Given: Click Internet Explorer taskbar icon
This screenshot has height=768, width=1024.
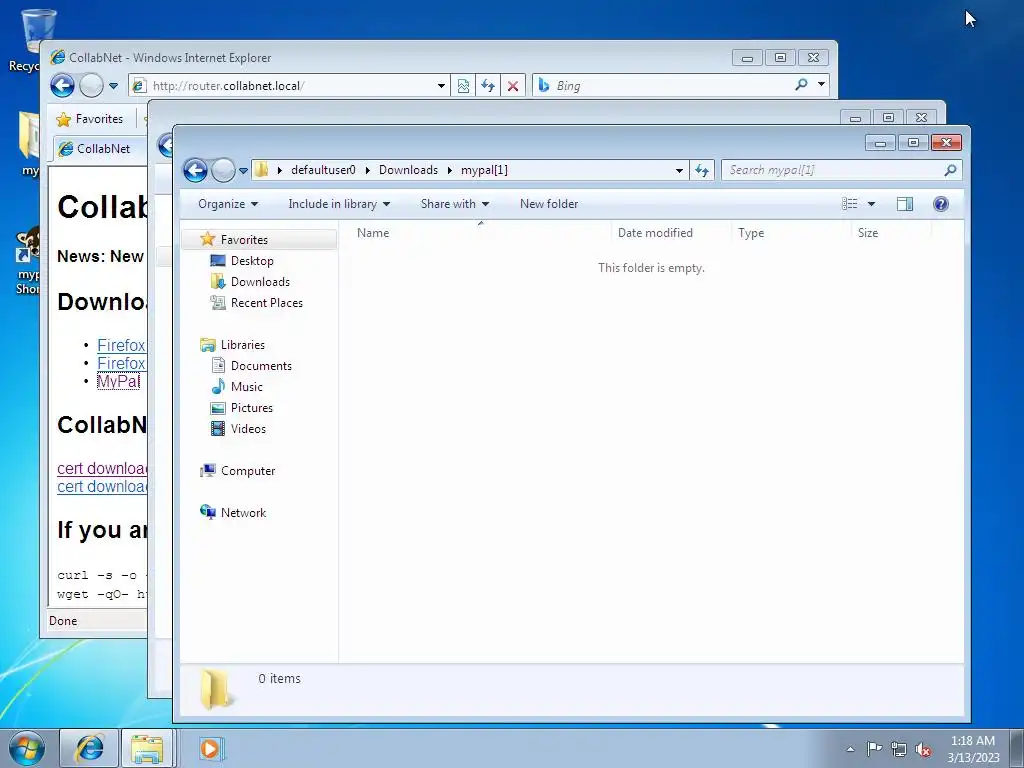Looking at the screenshot, I should (89, 748).
